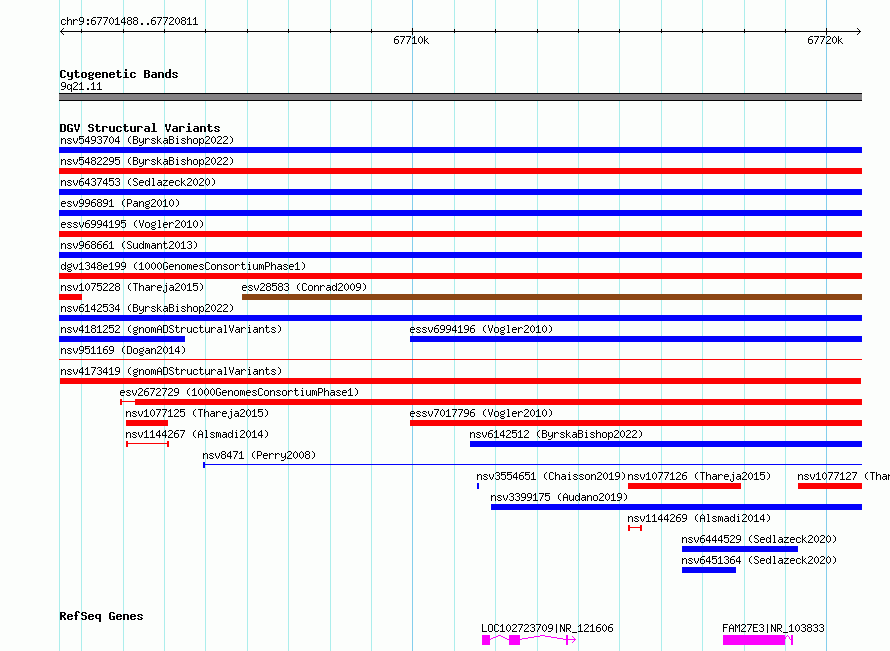This screenshot has height=651, width=890.
Task: Select the essv6994196 (Vogler2010) label
Action: [x=481, y=329]
